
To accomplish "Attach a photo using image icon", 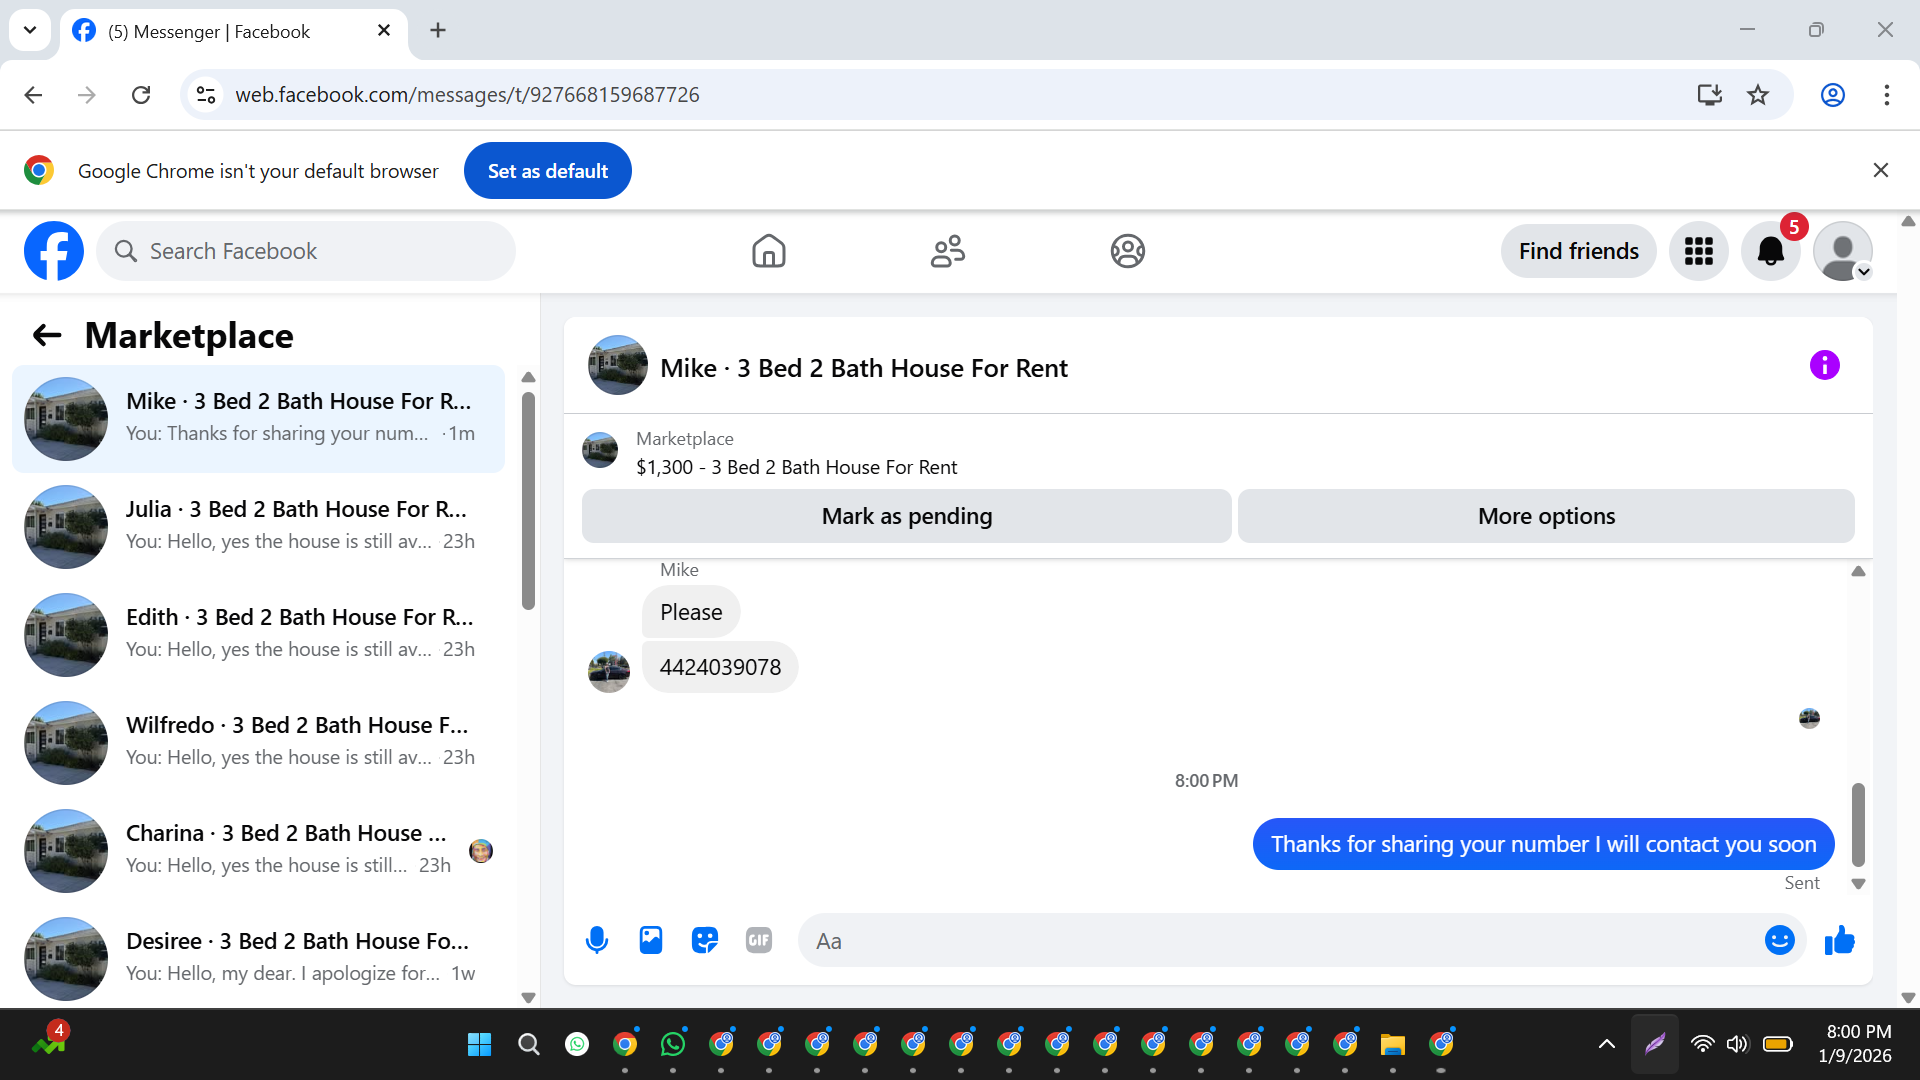I will (651, 940).
